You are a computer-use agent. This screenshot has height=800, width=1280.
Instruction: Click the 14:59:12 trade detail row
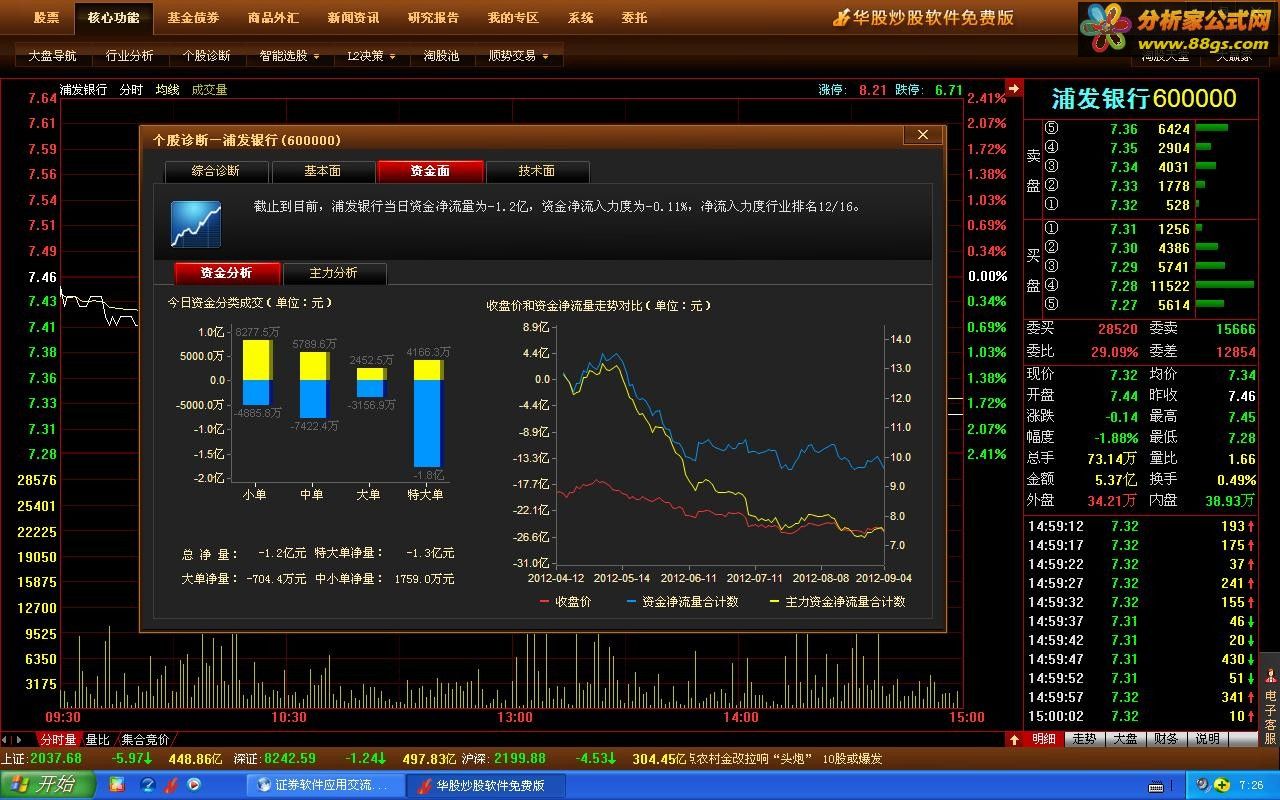point(1140,526)
